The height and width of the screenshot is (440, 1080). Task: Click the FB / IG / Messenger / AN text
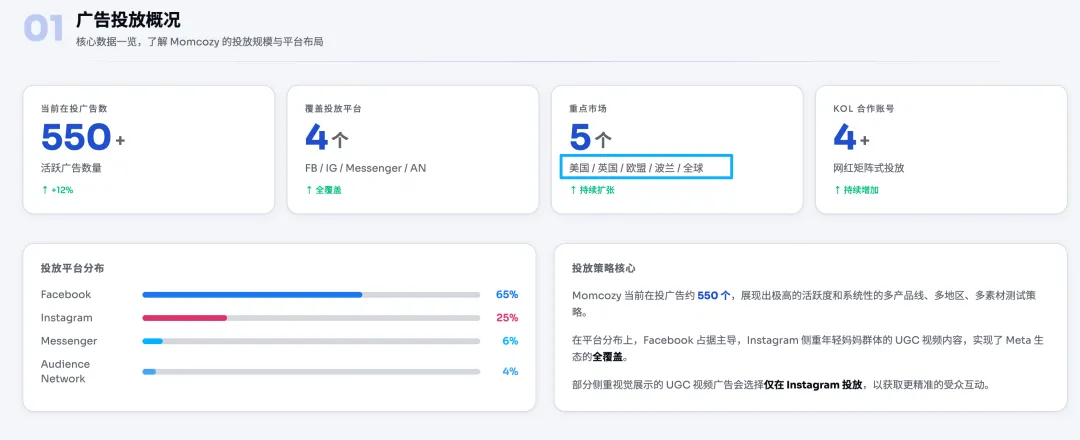tap(365, 168)
